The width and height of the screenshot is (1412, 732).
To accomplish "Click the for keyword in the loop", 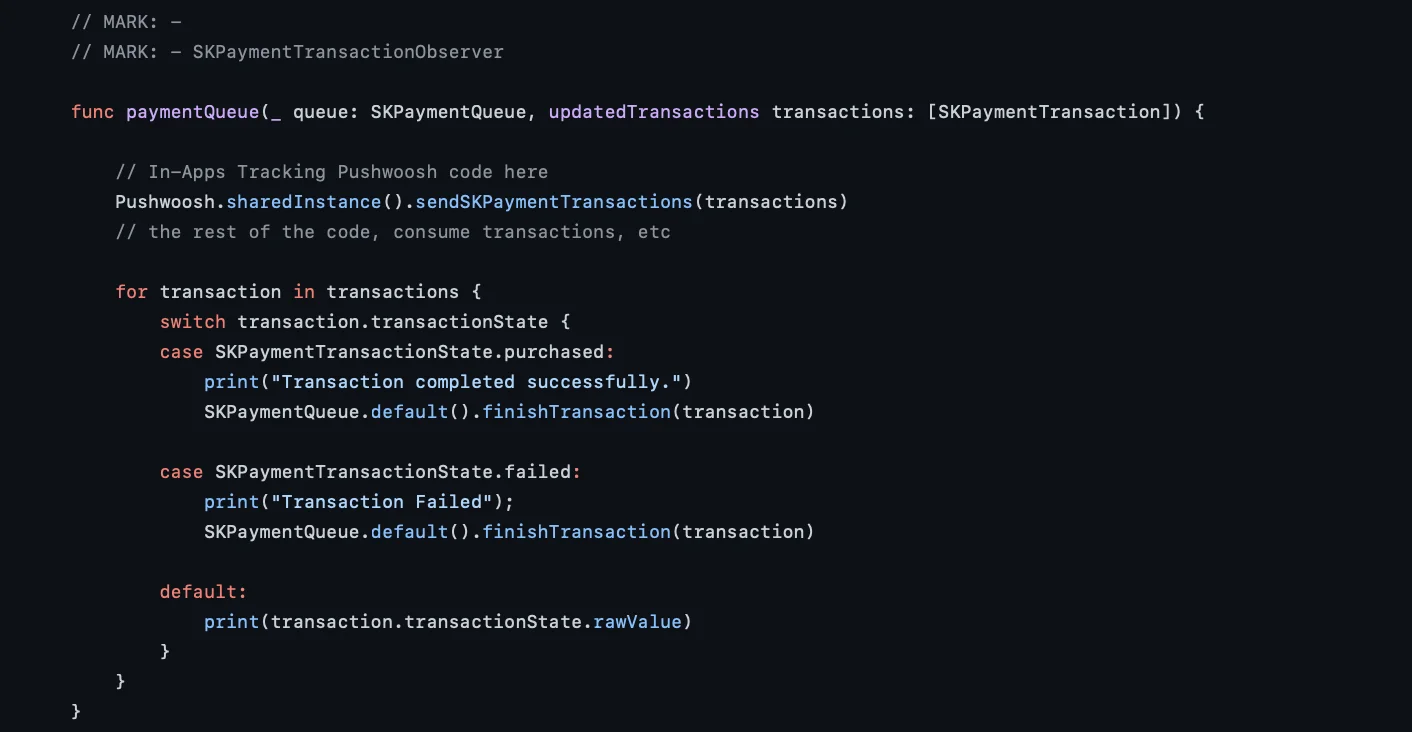I will click(x=130, y=291).
